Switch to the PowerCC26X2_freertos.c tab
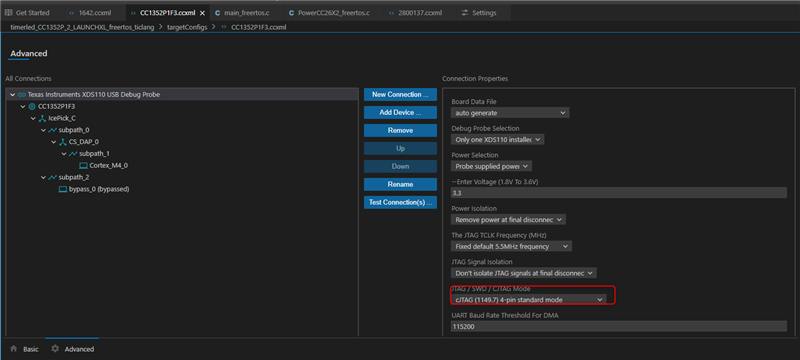This screenshot has width=800, height=360. tap(330, 13)
